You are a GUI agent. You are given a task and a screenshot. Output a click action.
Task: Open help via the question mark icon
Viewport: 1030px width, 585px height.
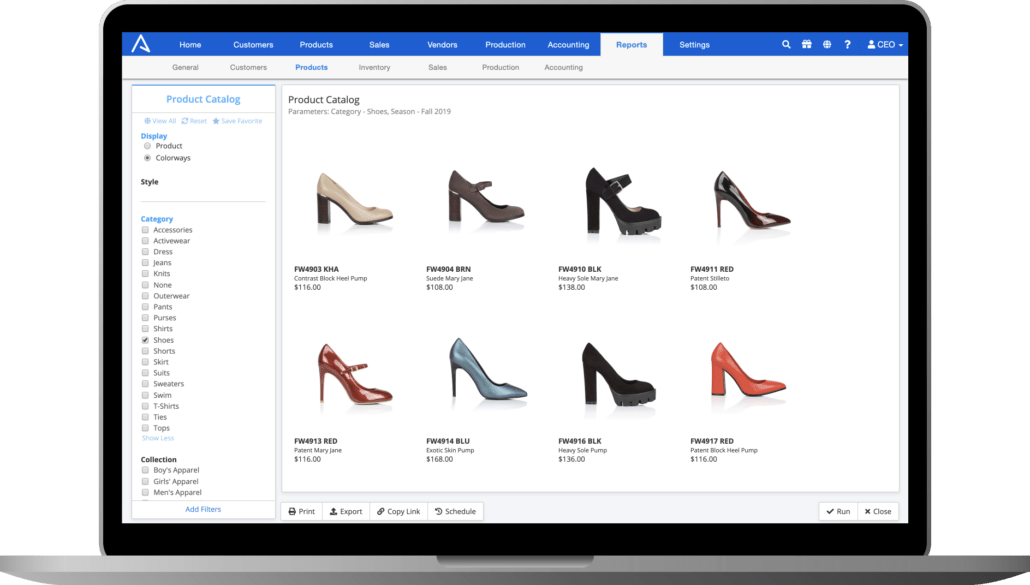(x=846, y=44)
